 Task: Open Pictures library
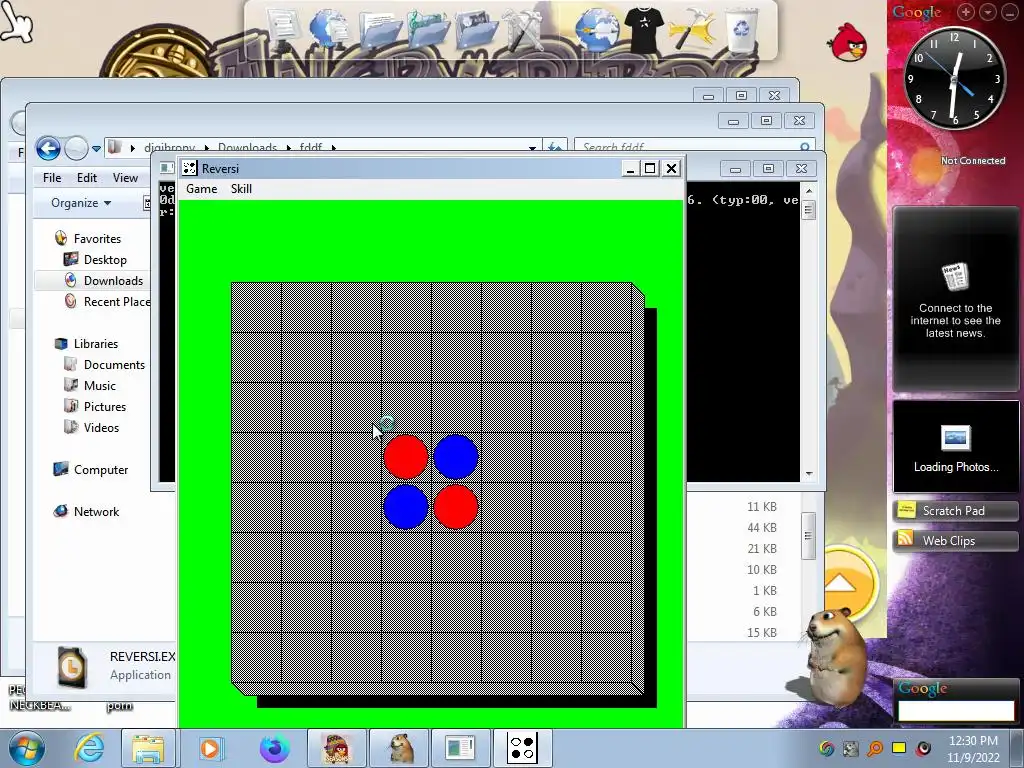coord(104,406)
